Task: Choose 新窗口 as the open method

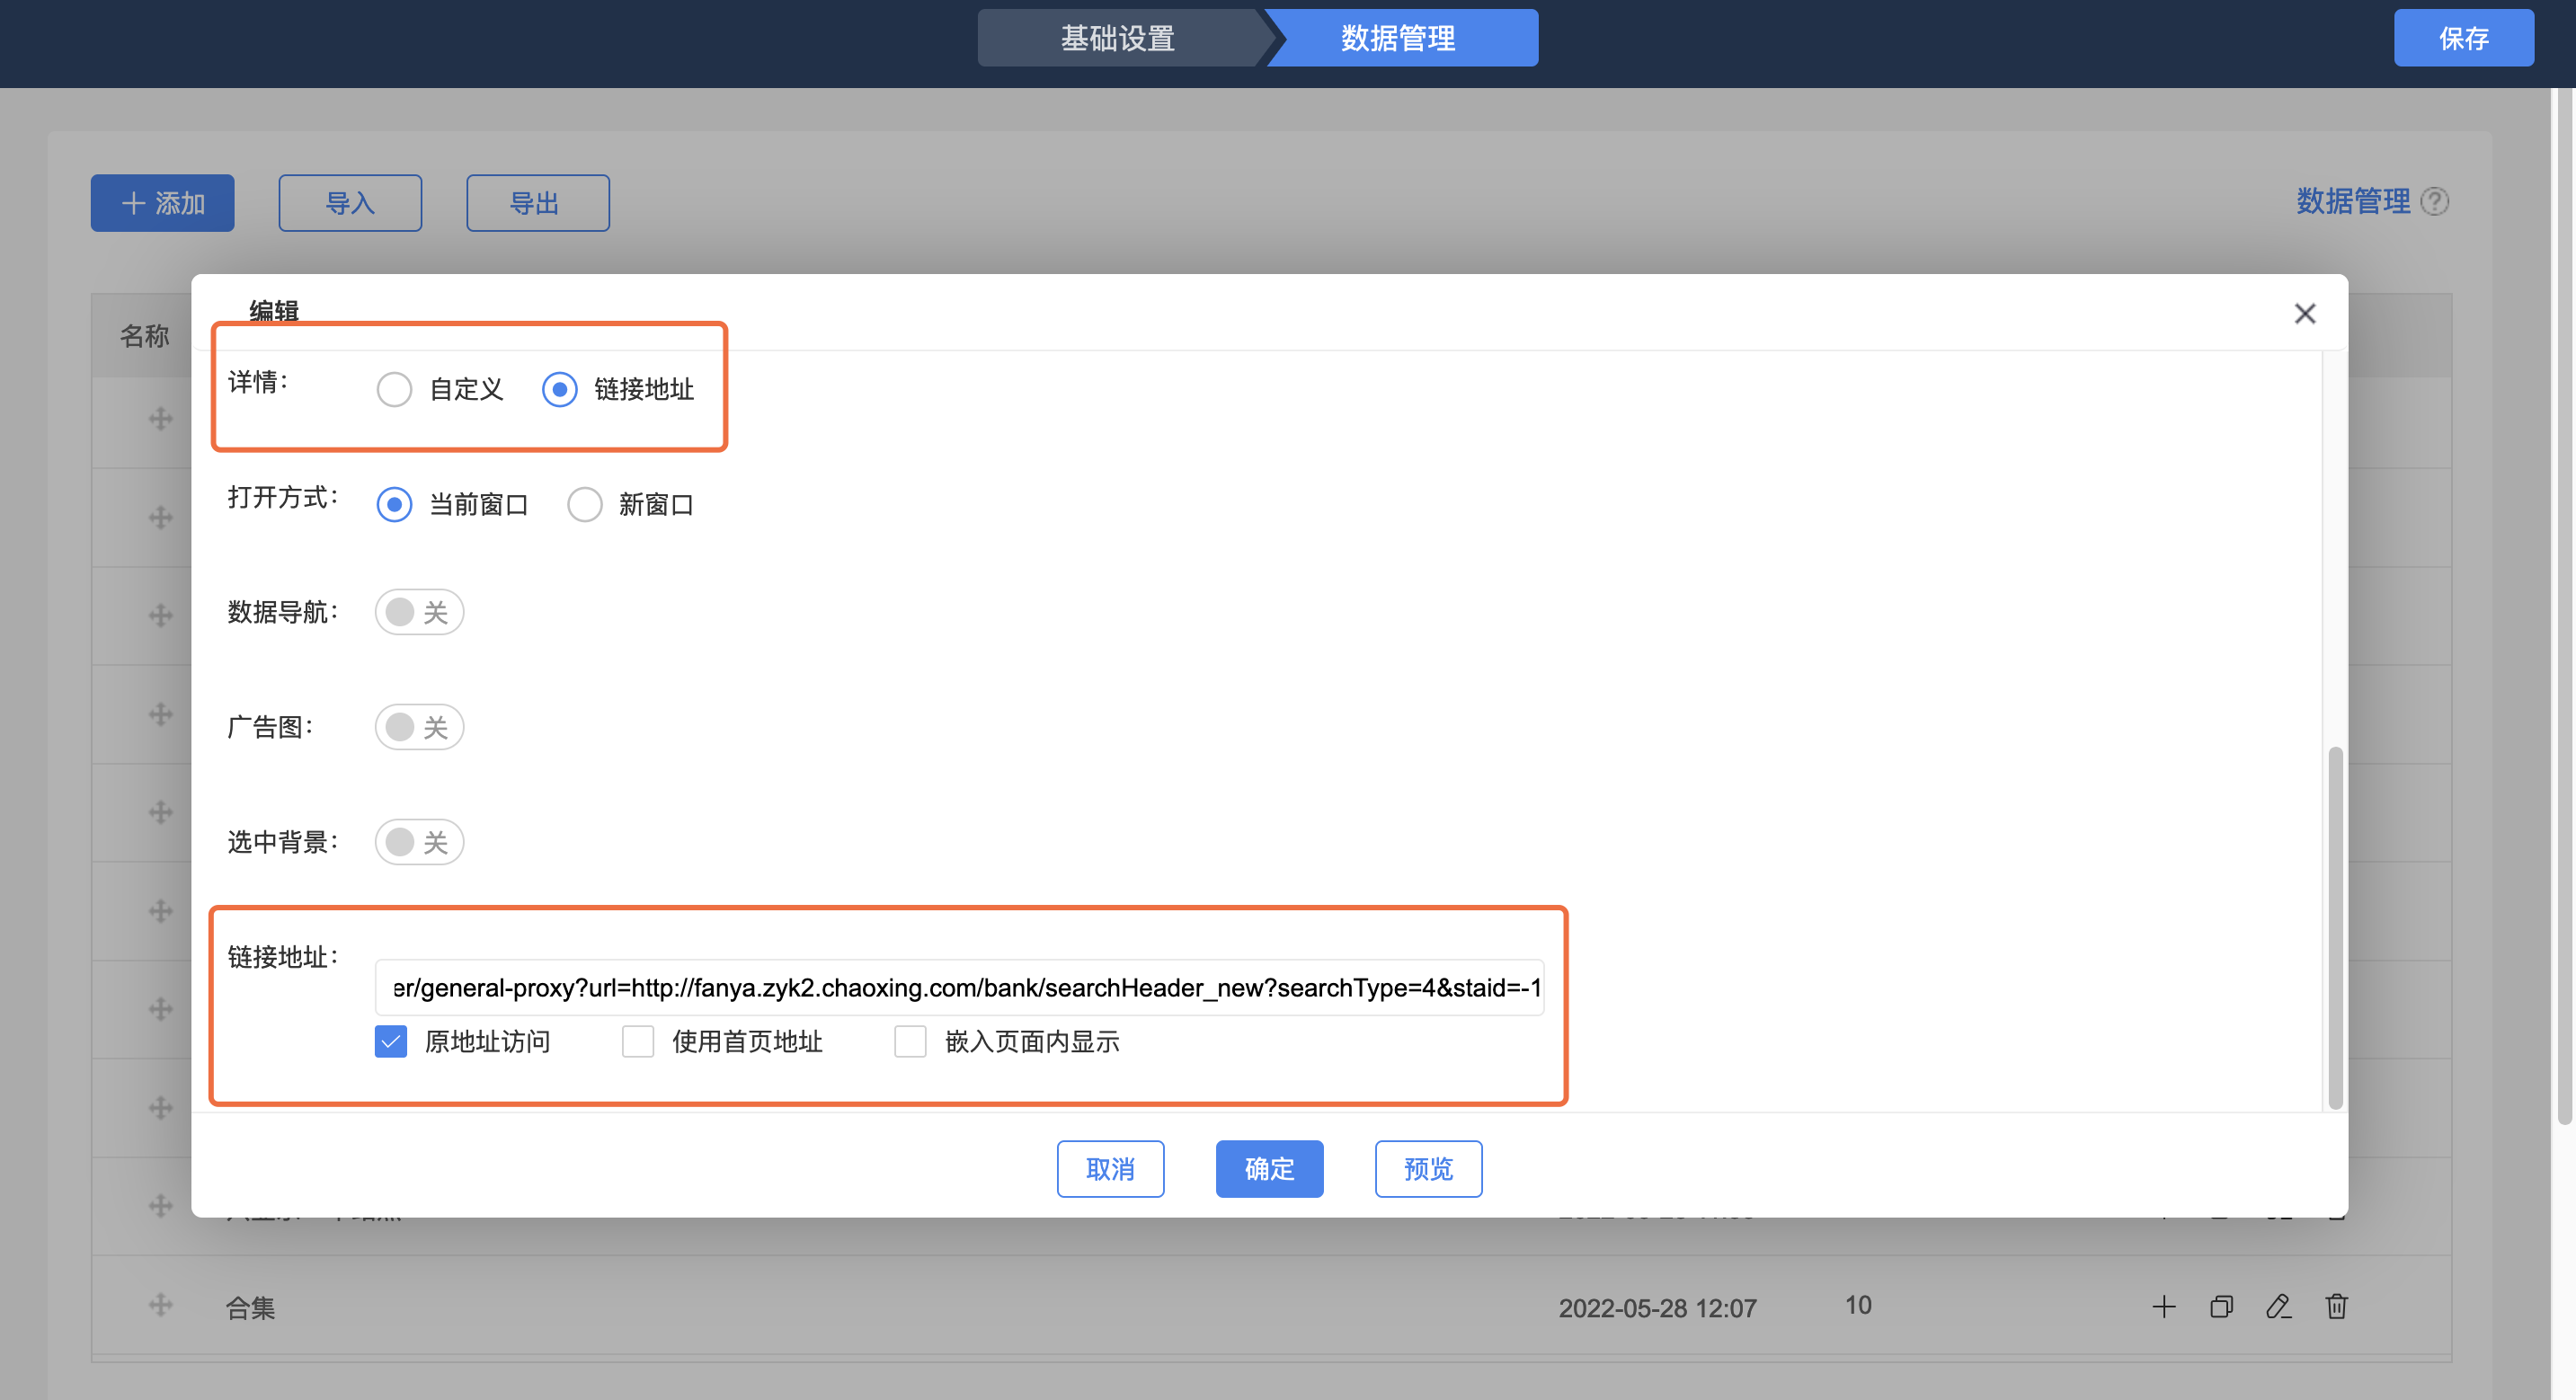Action: 585,504
